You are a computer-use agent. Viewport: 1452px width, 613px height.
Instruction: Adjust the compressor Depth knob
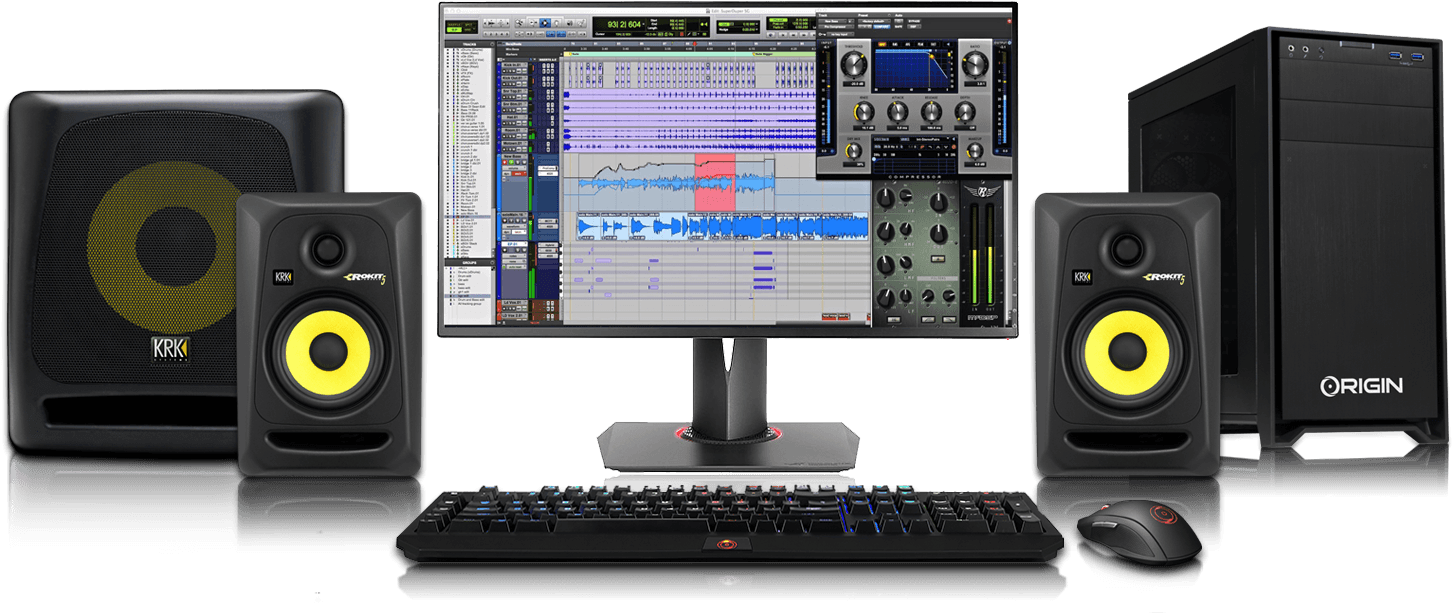(x=965, y=112)
